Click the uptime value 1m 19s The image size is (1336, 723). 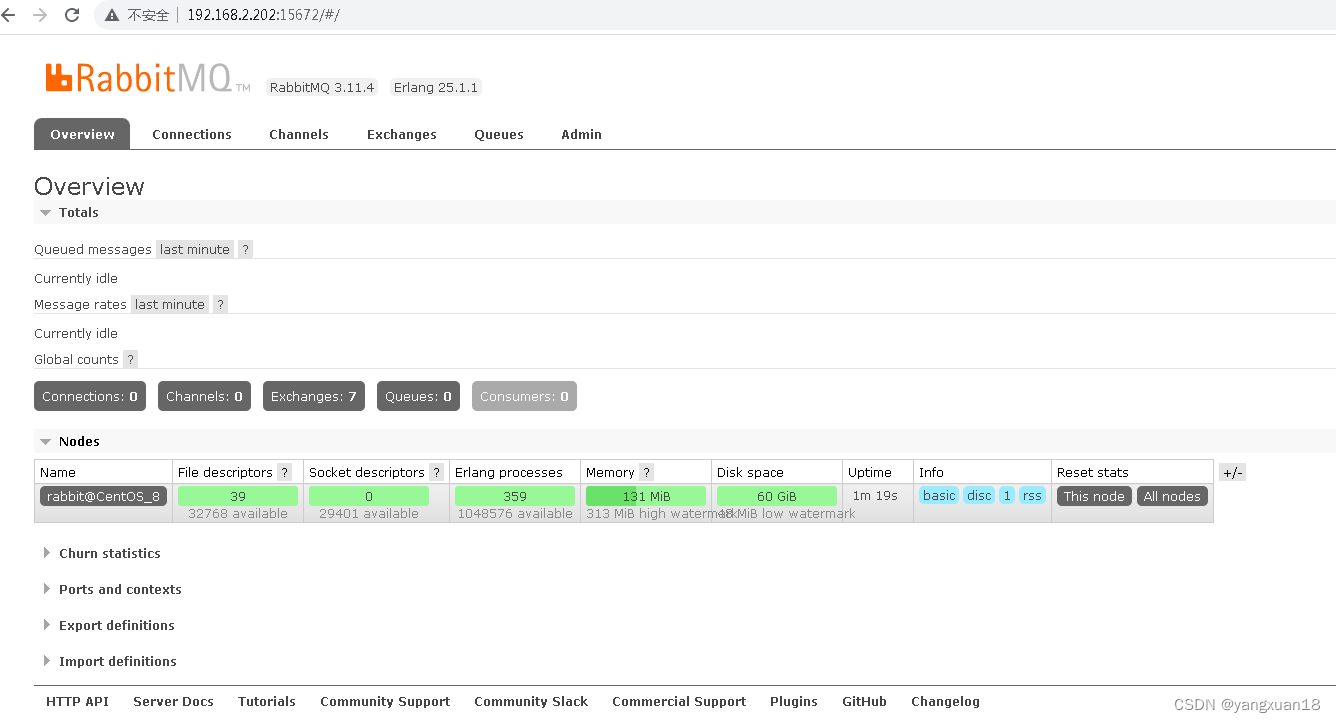pyautogui.click(x=874, y=496)
